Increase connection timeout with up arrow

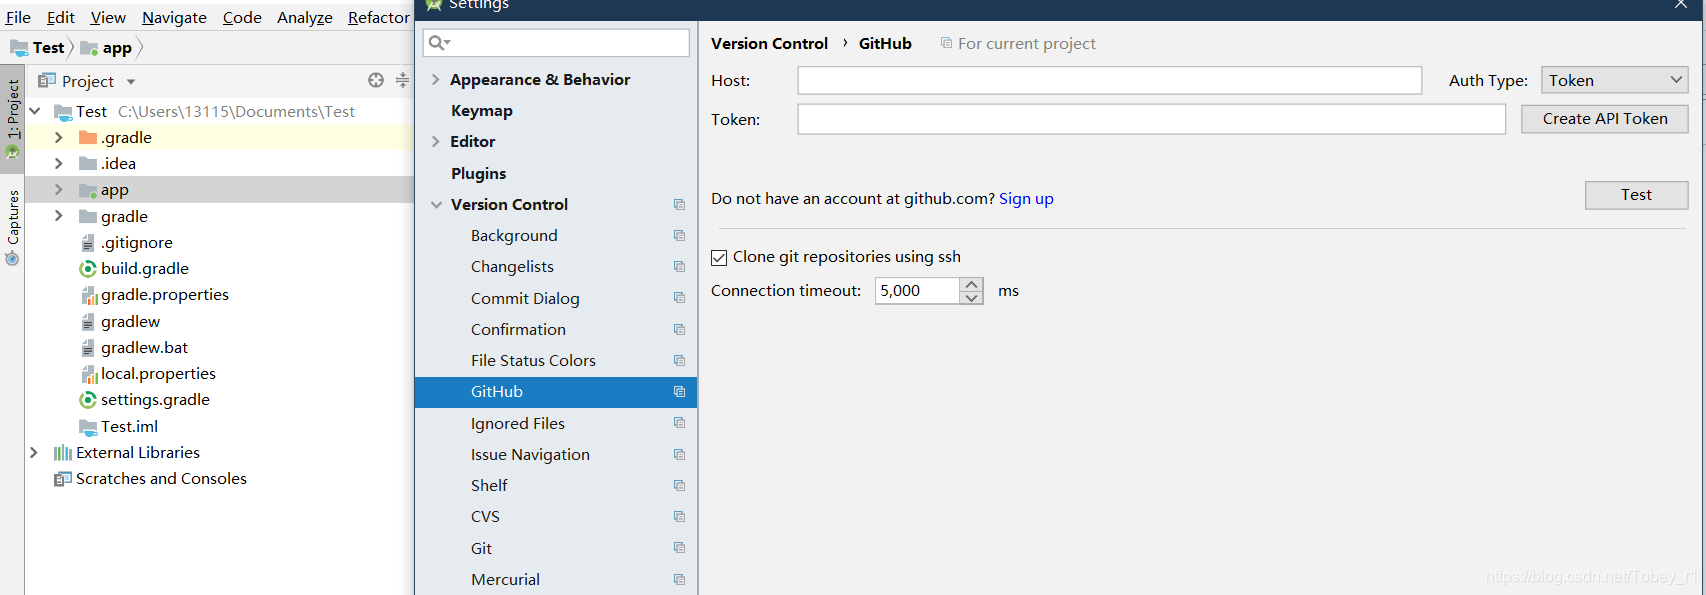pyautogui.click(x=971, y=284)
